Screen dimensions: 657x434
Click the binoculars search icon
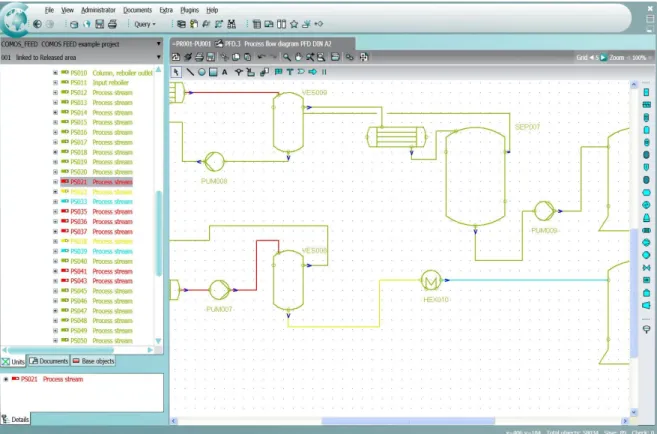point(231,24)
